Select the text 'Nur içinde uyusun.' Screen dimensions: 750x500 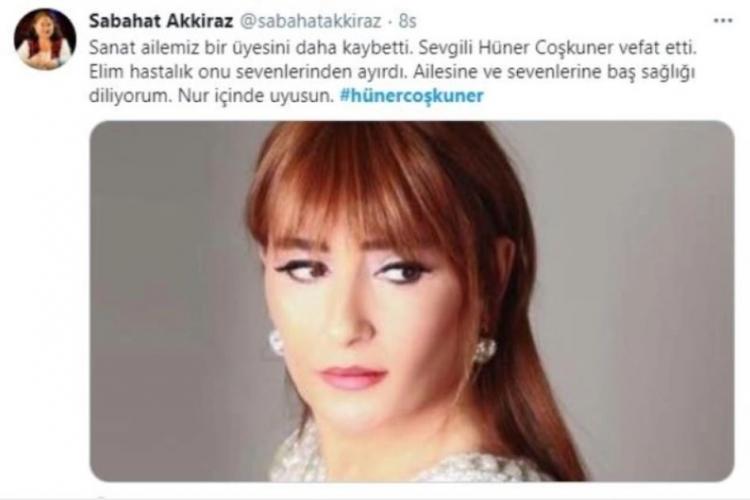(x=256, y=96)
